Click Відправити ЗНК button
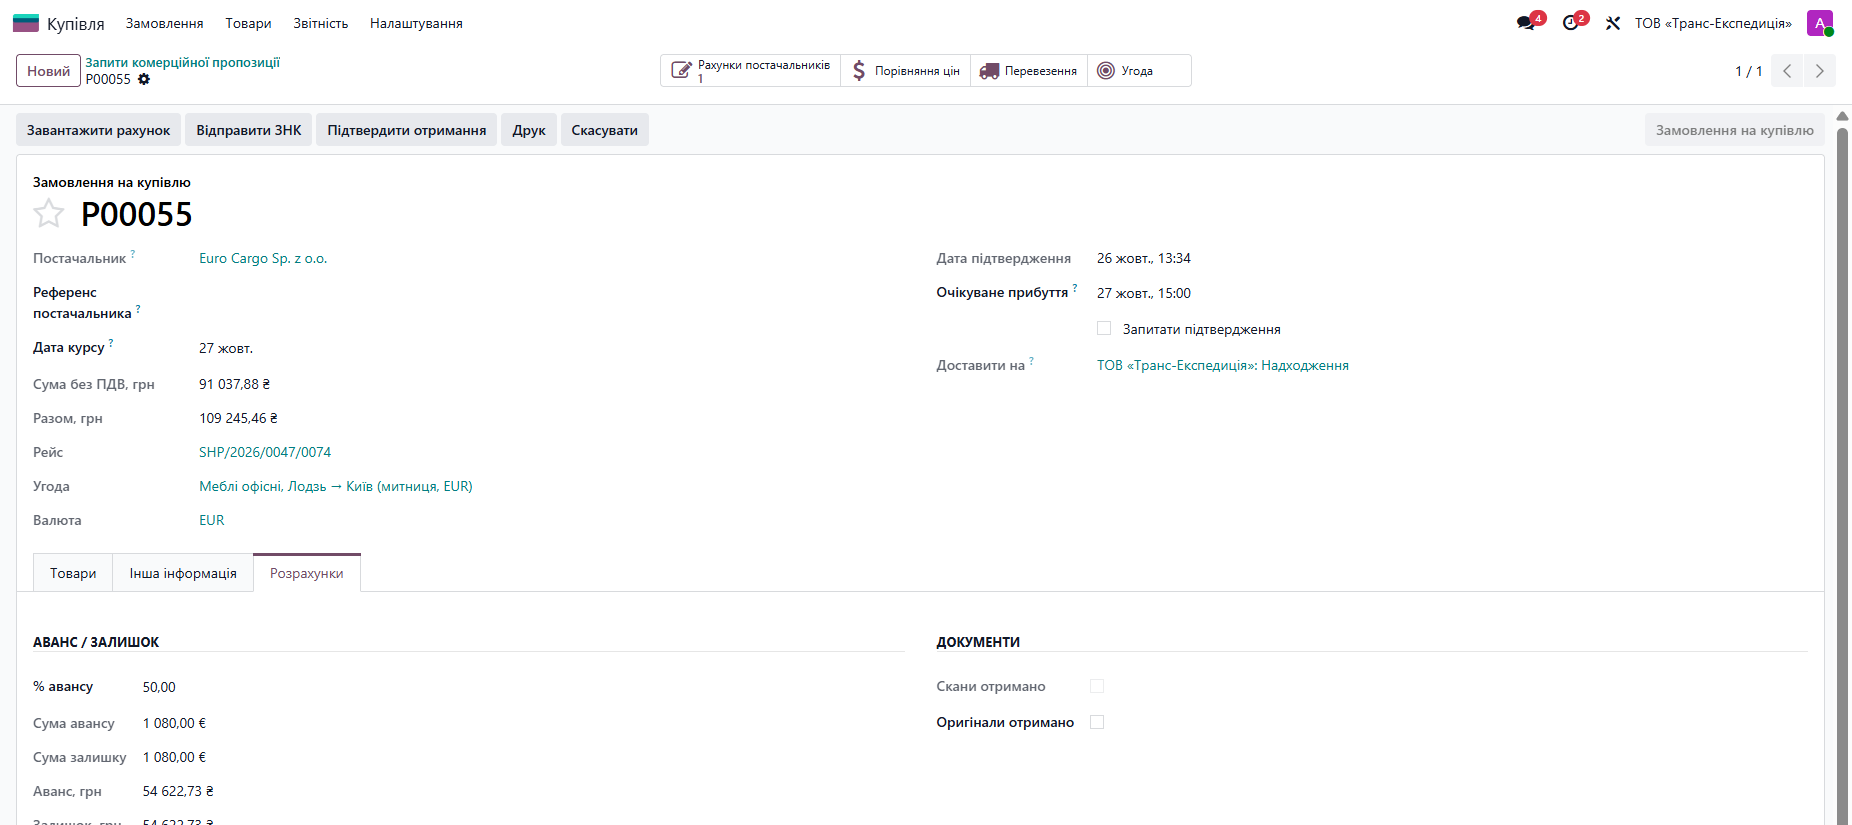Screen dimensions: 1852x825 (249, 130)
